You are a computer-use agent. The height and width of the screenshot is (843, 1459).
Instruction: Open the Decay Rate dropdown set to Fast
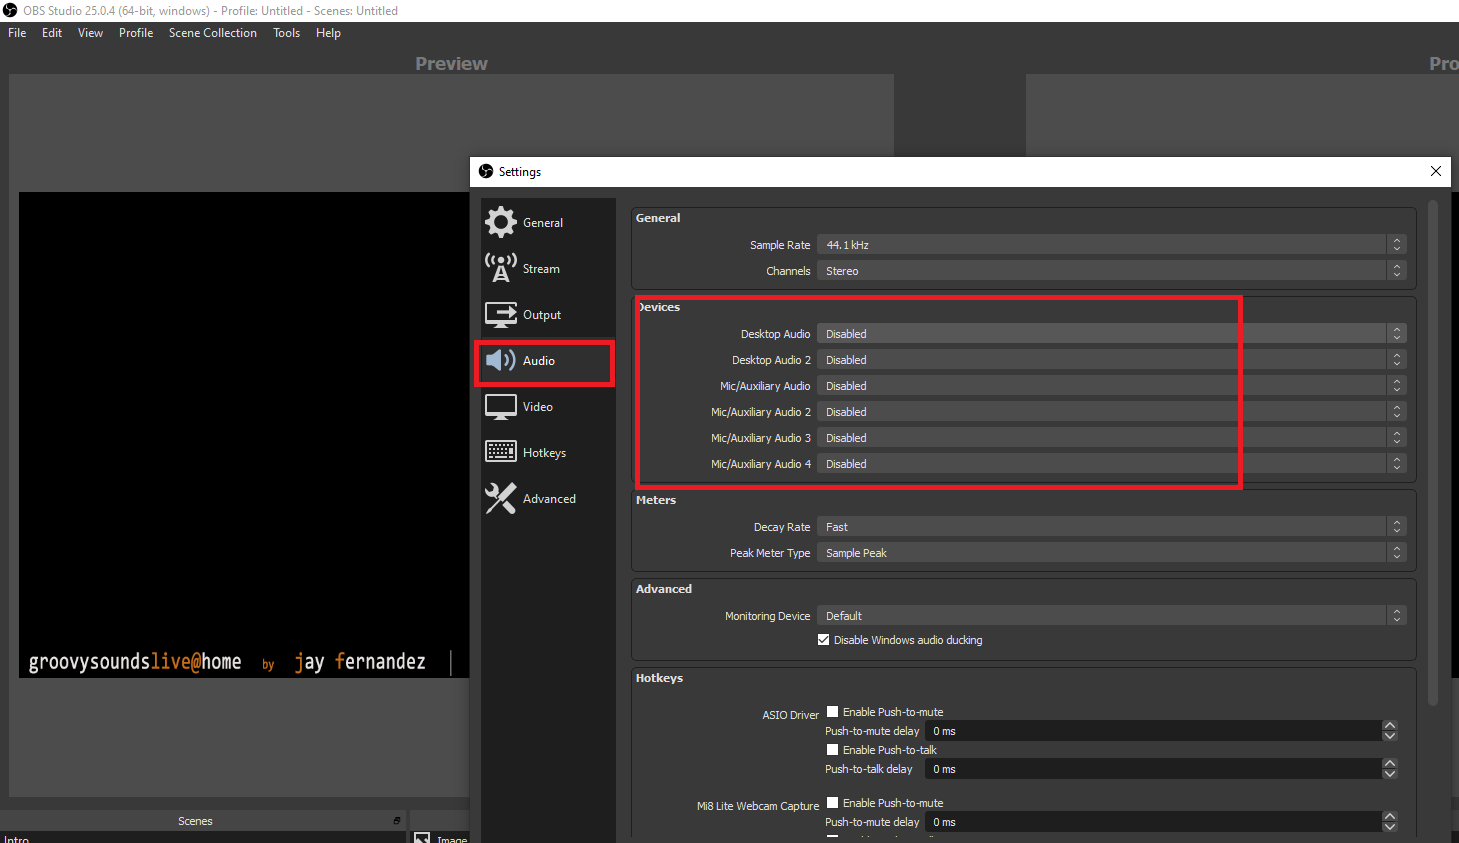tap(1111, 527)
